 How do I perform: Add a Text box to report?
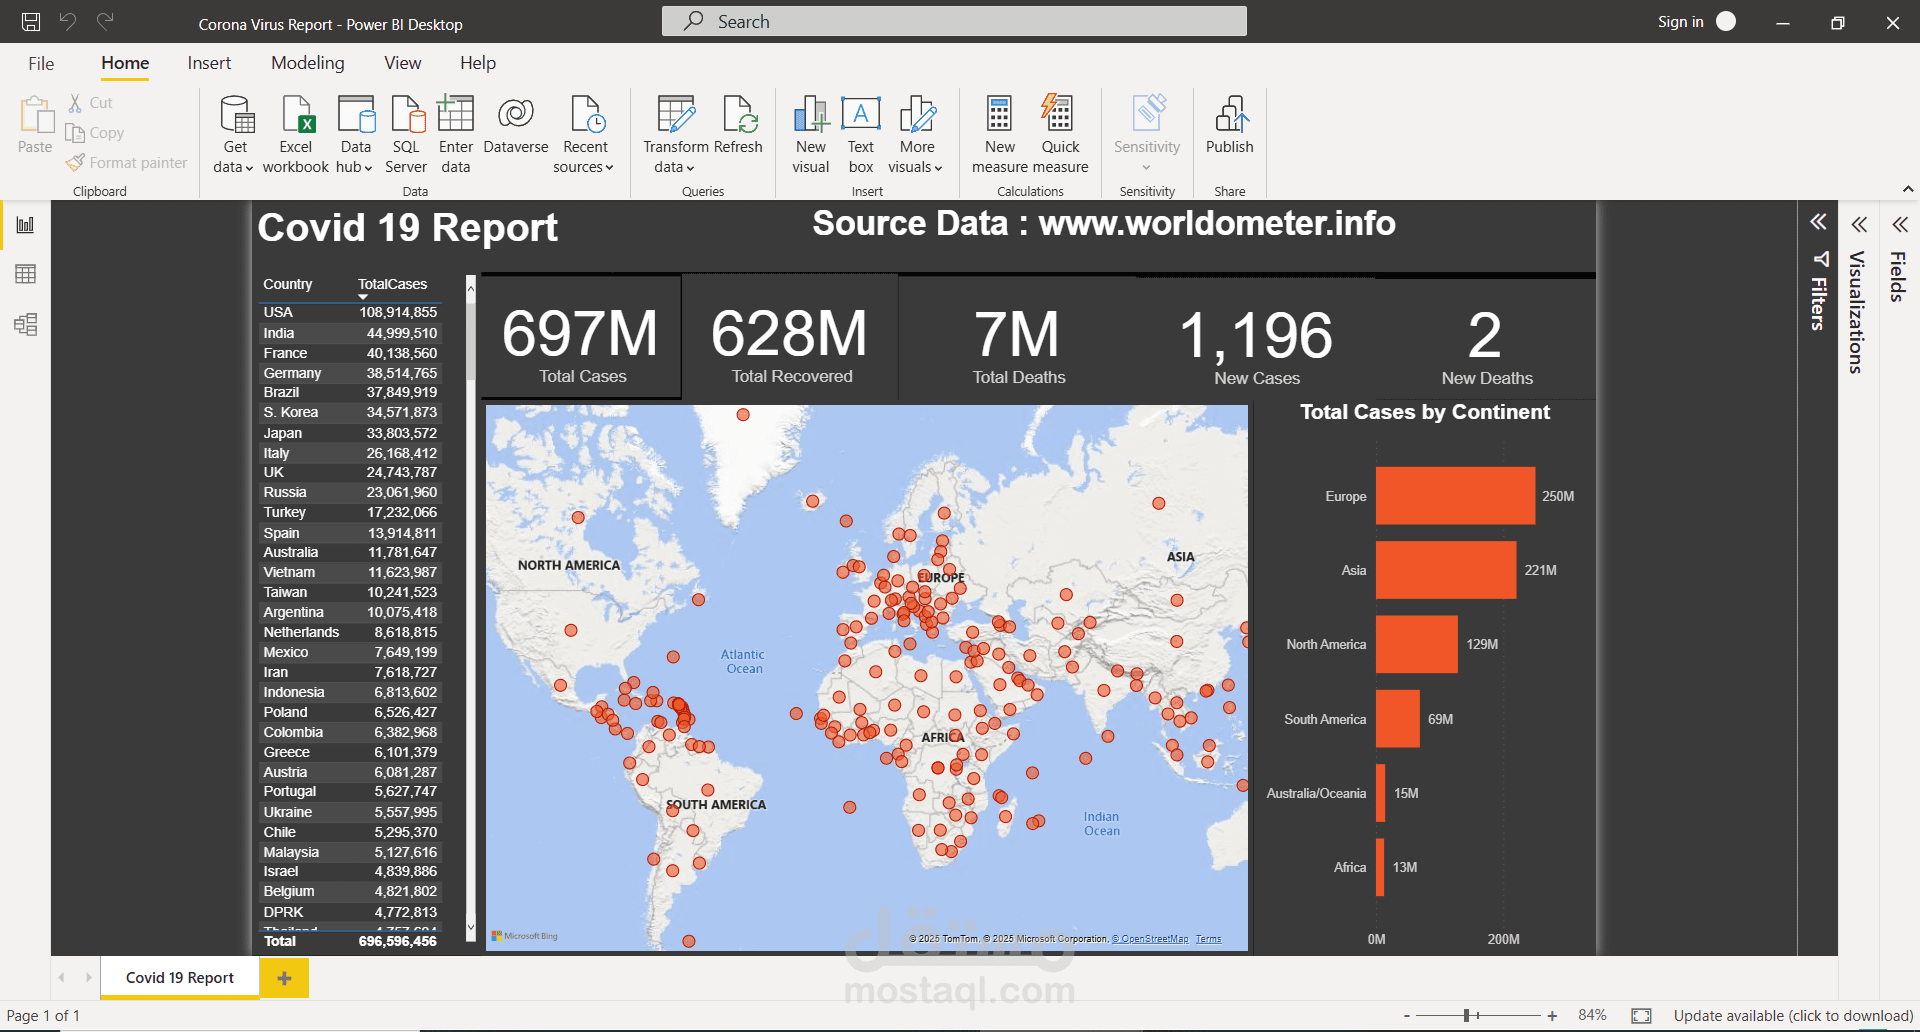point(860,116)
